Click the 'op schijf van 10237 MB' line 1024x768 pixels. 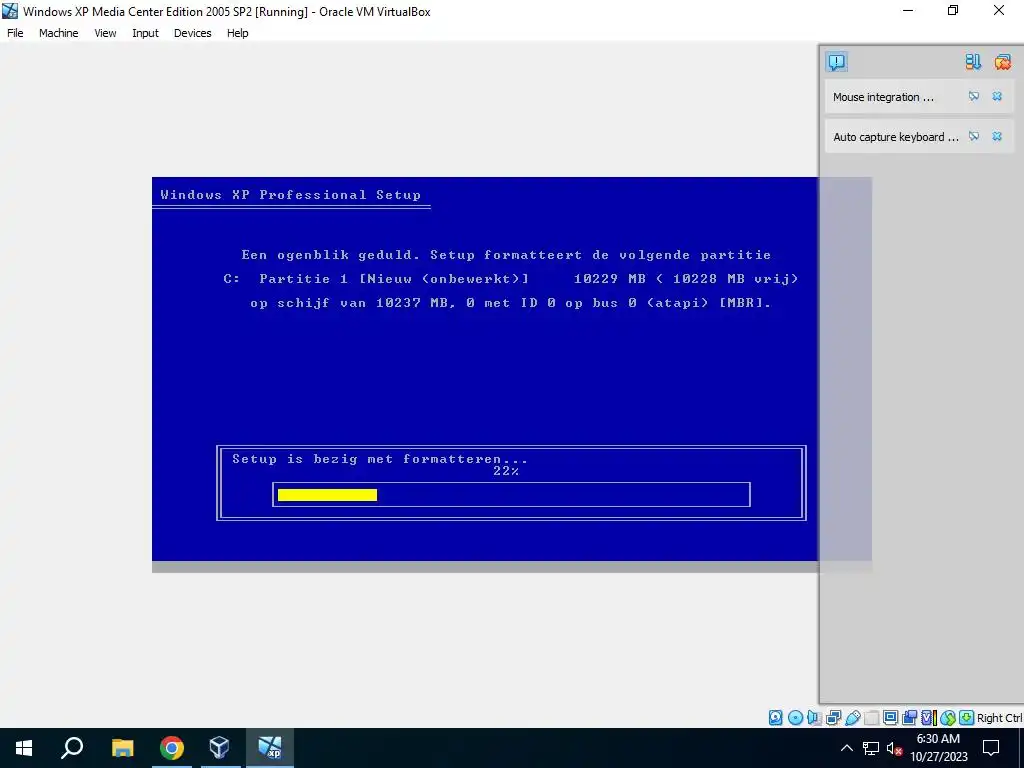(511, 303)
